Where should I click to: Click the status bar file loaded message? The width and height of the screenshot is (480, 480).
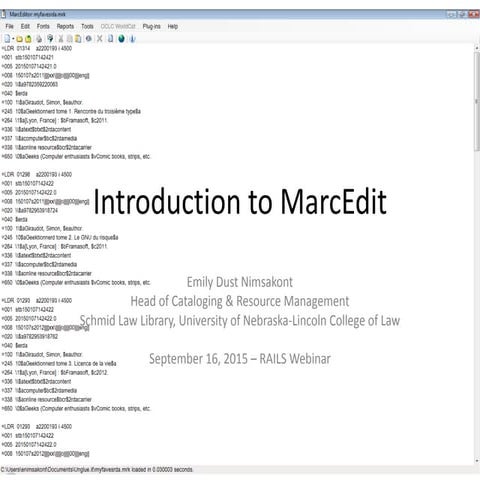pos(97,470)
